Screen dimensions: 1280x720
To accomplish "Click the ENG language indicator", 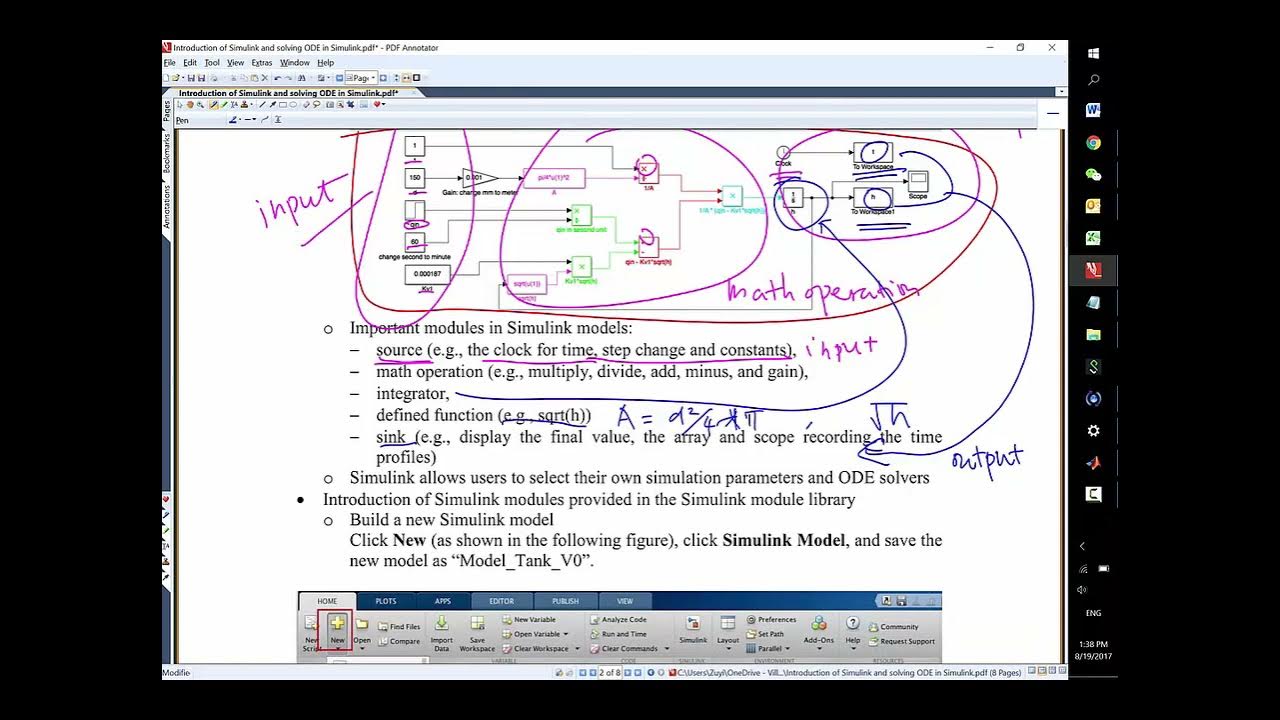I will pyautogui.click(x=1093, y=613).
